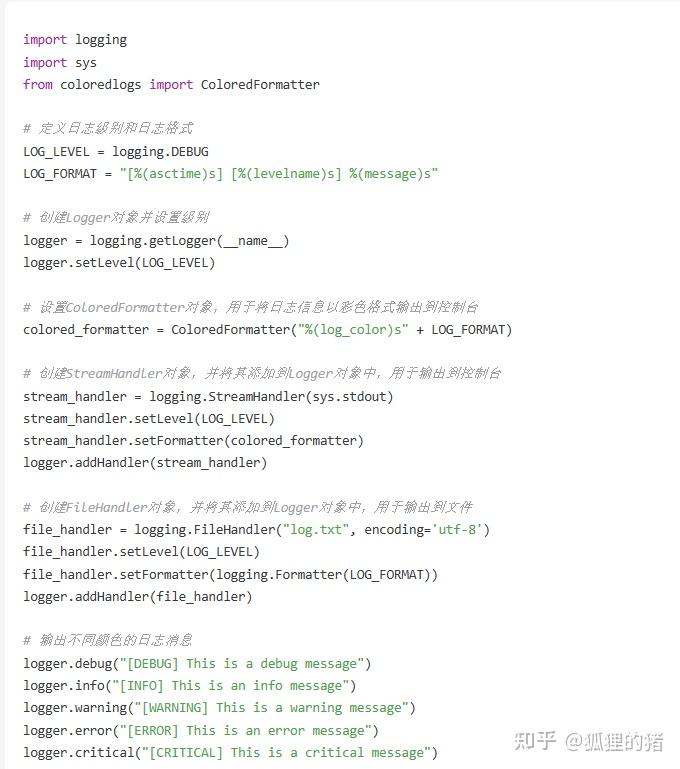Click the 'utf-8' encoding string

tap(457, 530)
